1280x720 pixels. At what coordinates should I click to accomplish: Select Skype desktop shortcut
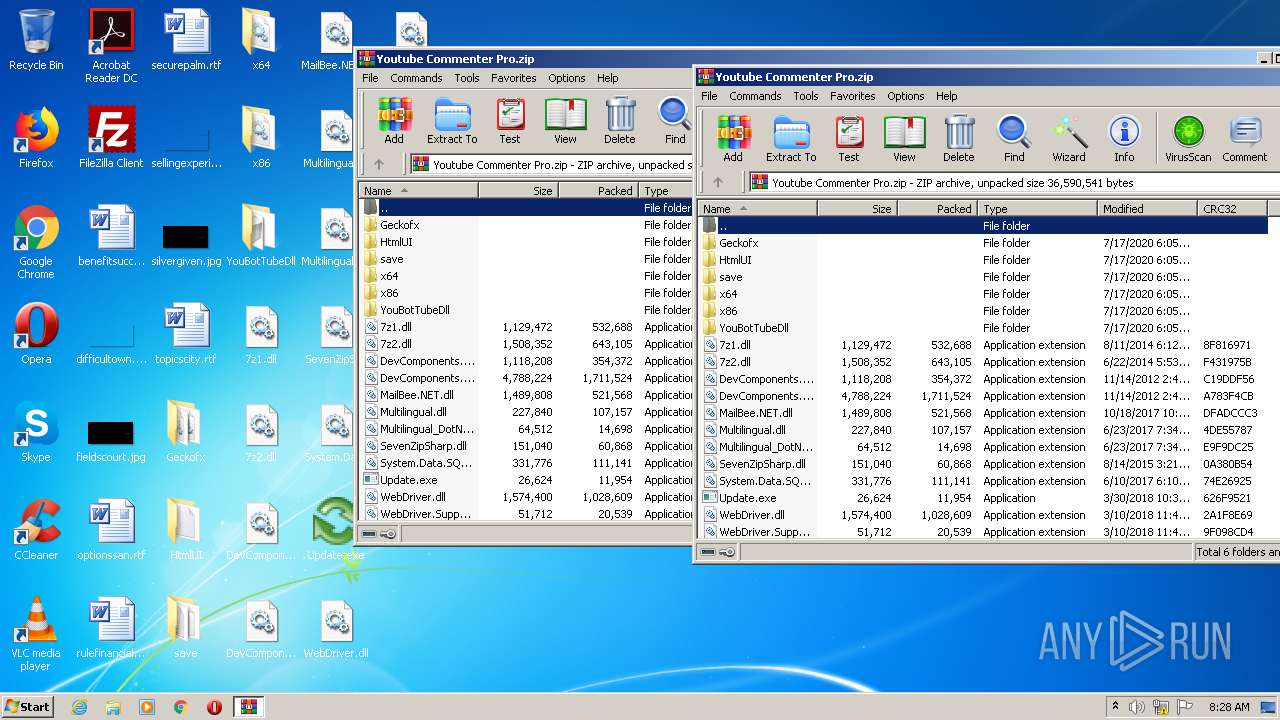(x=36, y=432)
